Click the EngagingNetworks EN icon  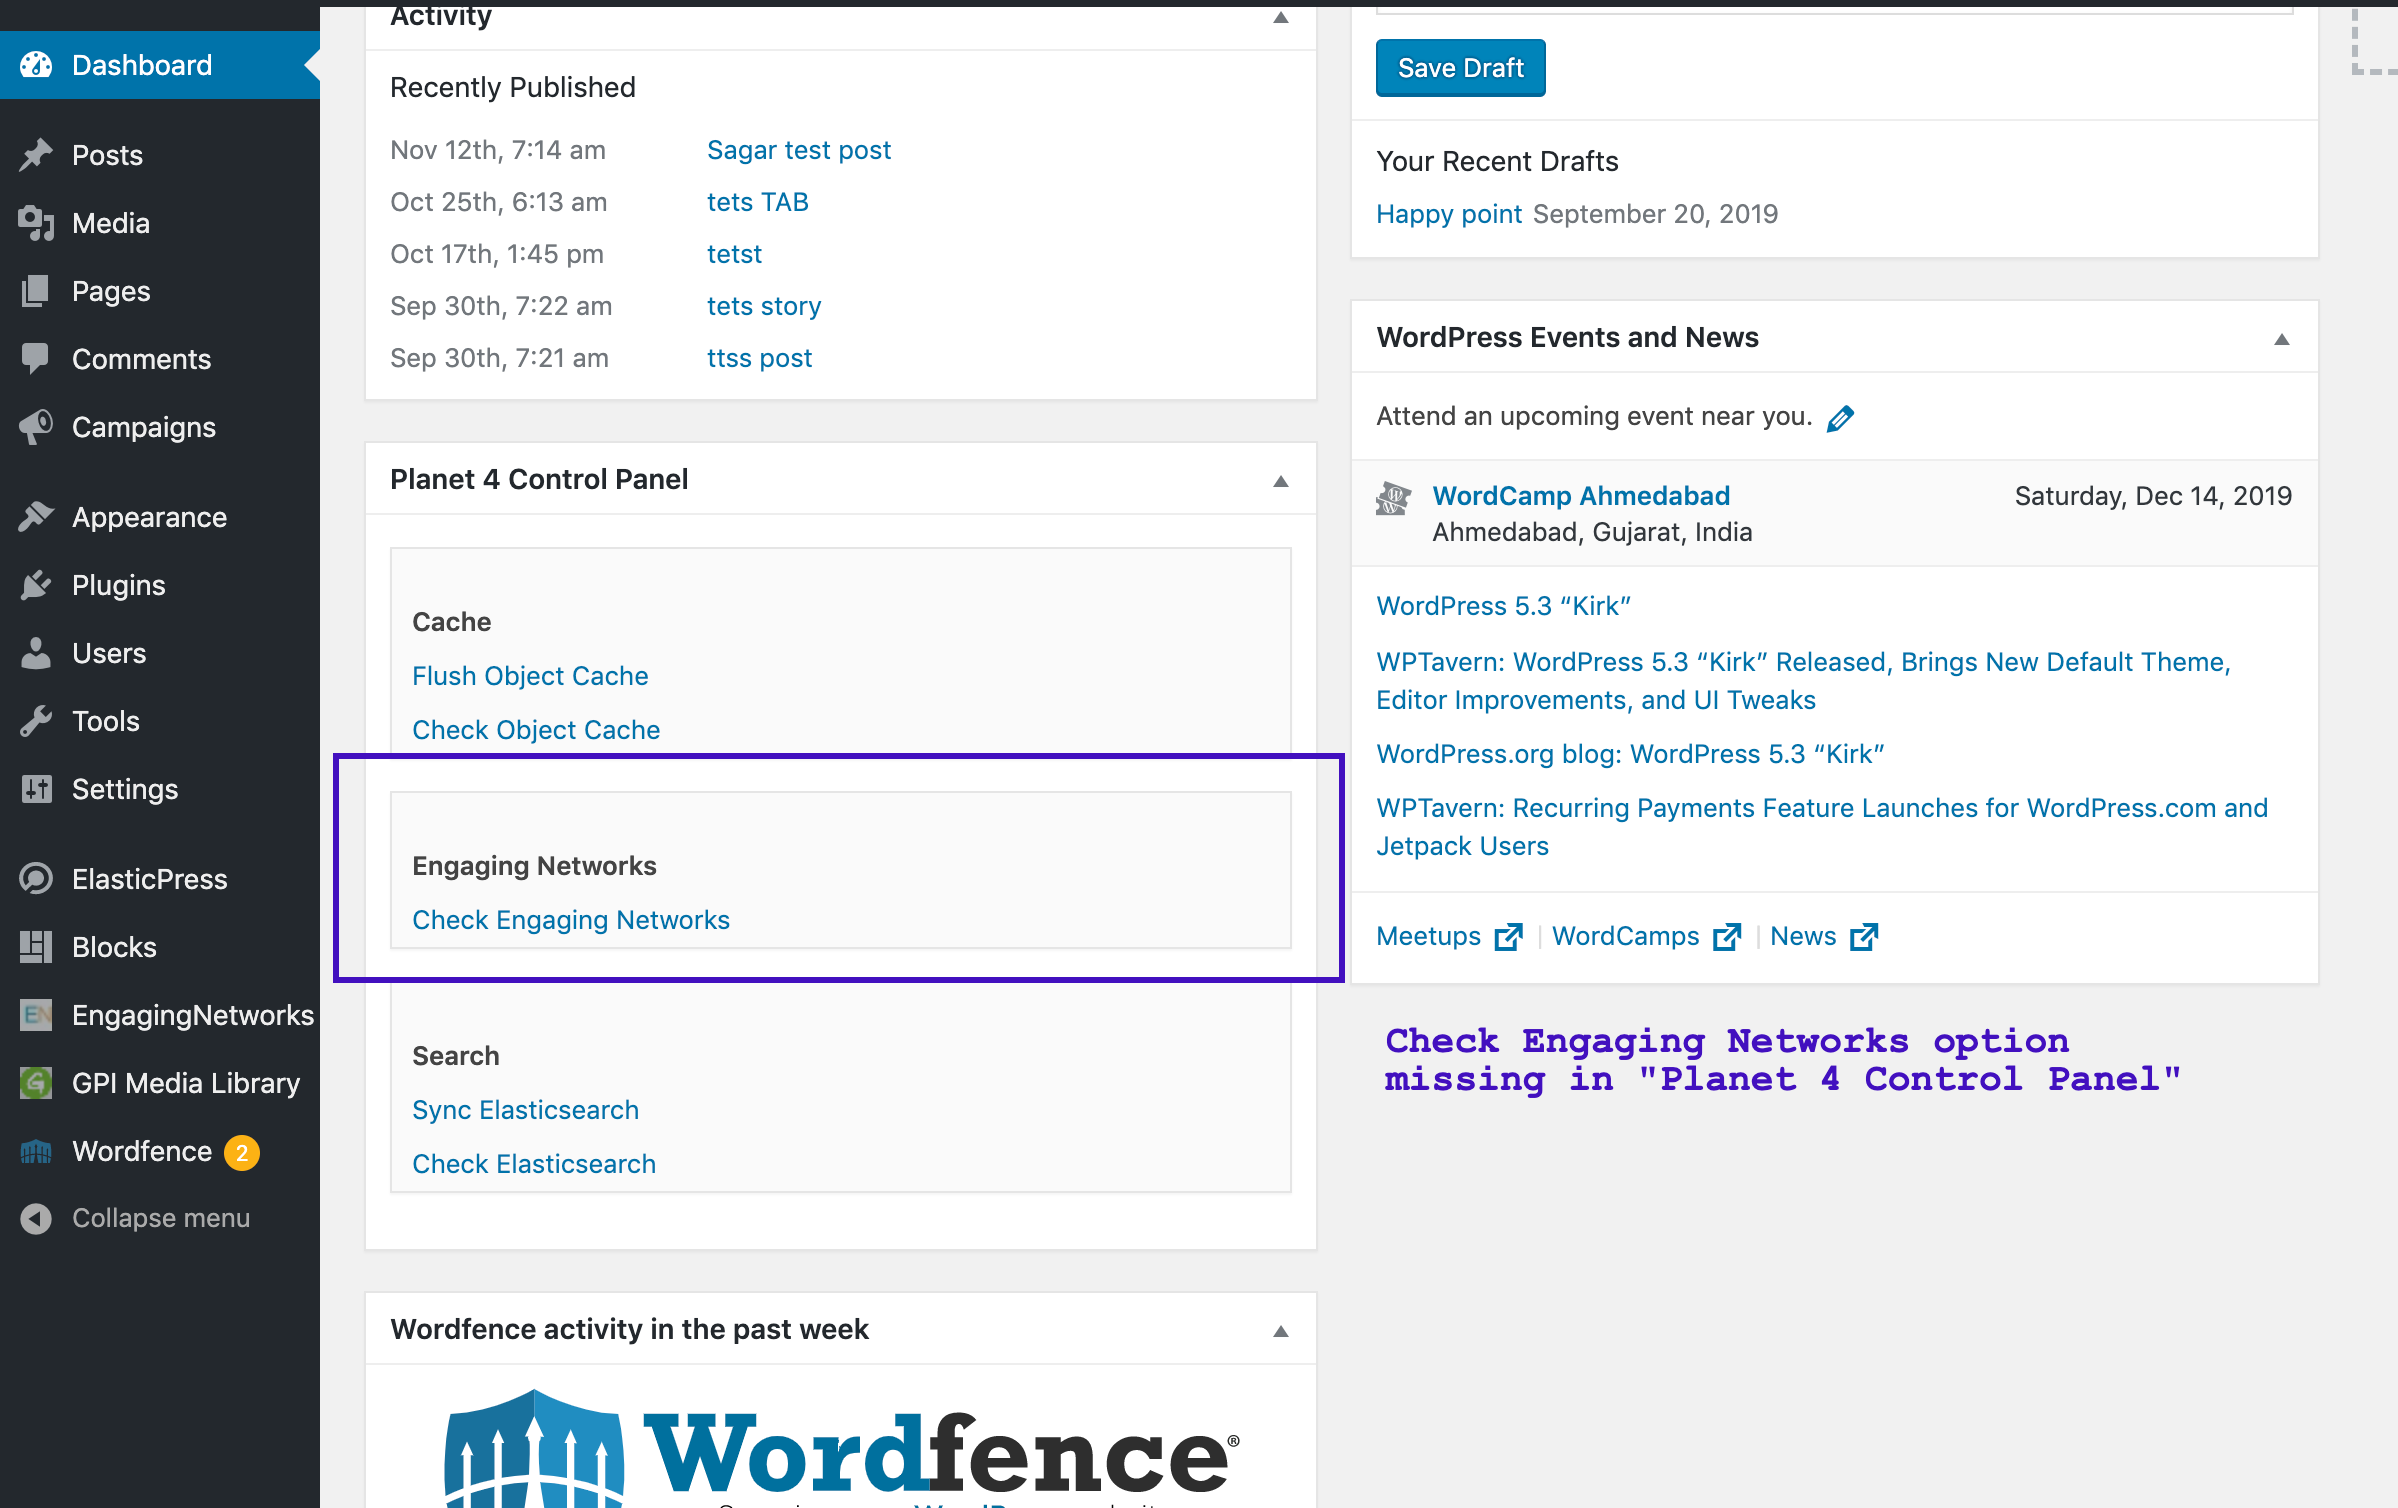[x=36, y=1015]
